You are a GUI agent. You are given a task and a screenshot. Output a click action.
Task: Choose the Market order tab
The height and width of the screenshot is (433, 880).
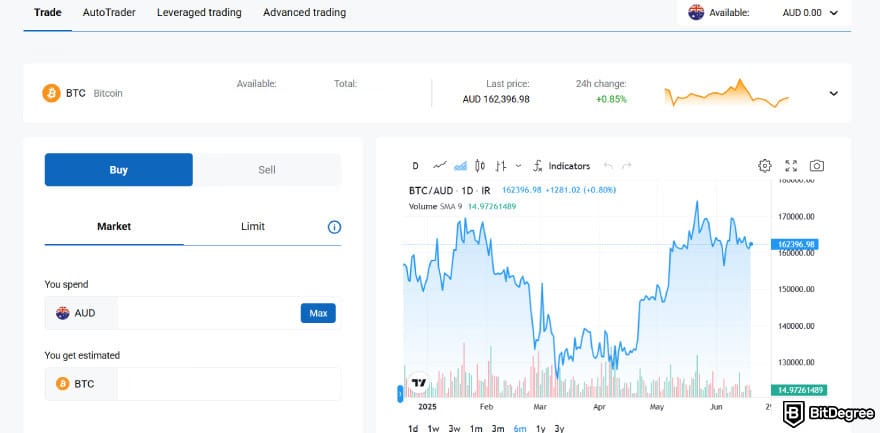pyautogui.click(x=114, y=227)
